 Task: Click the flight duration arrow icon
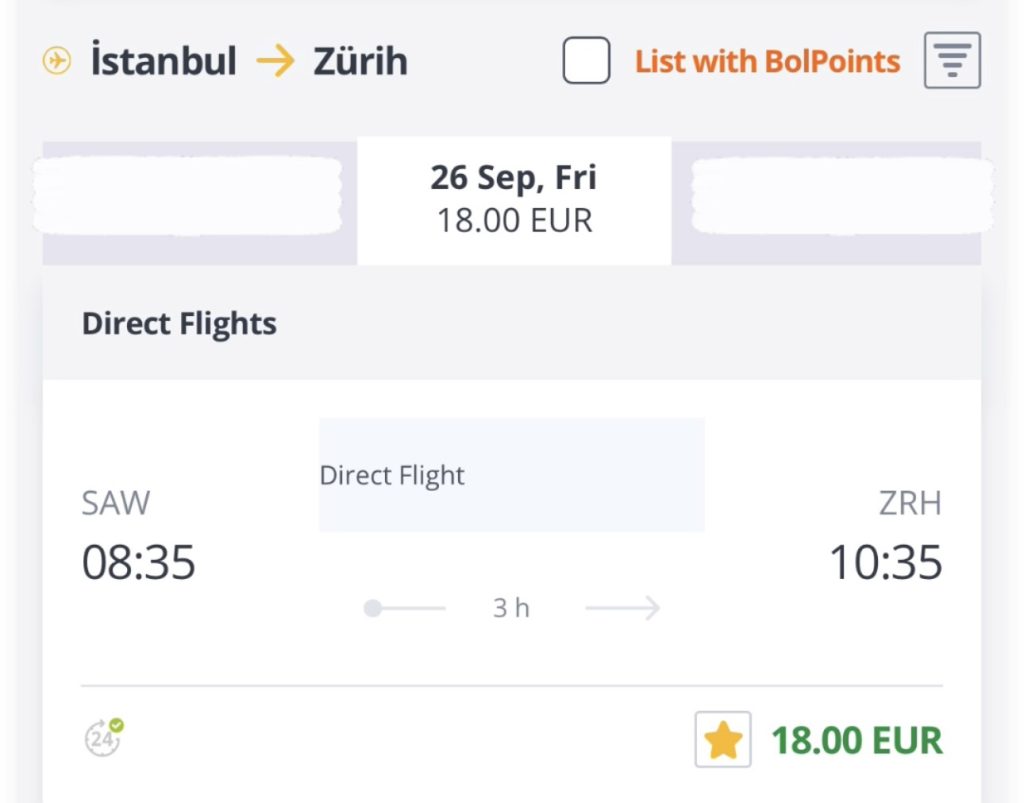[x=623, y=608]
